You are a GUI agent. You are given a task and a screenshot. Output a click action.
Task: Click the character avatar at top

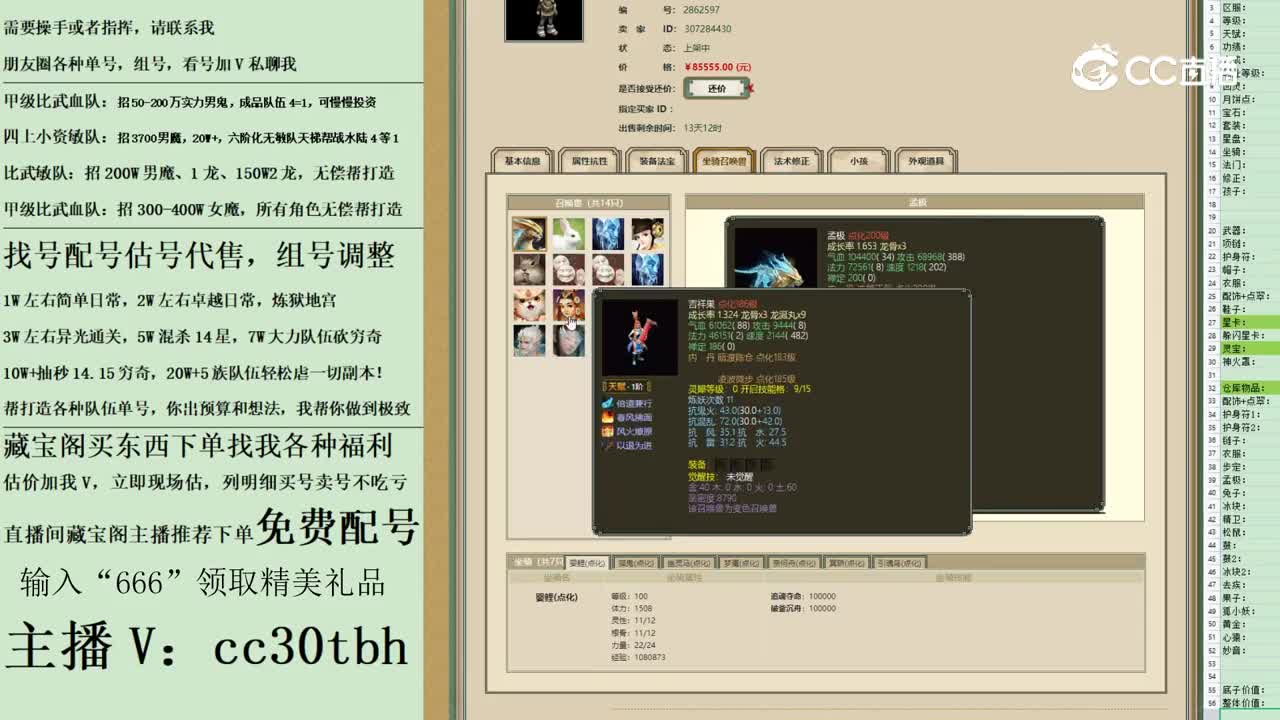[x=544, y=20]
